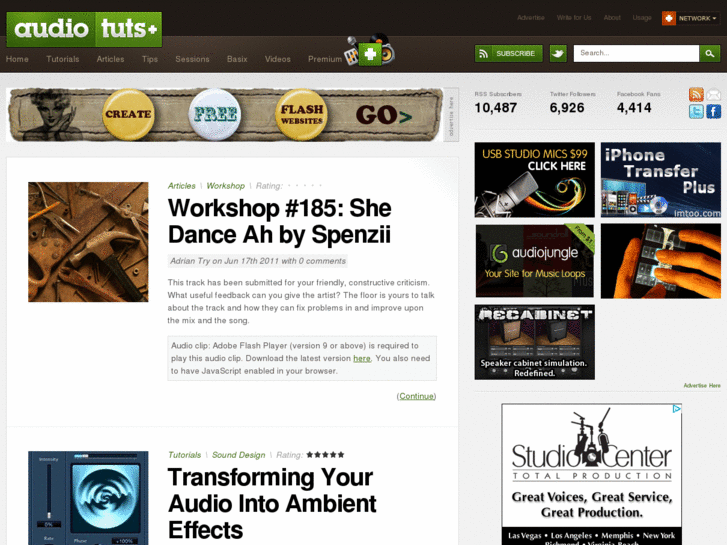
Task: Click the AdChoices icon on Studio Center ad
Action: (677, 409)
